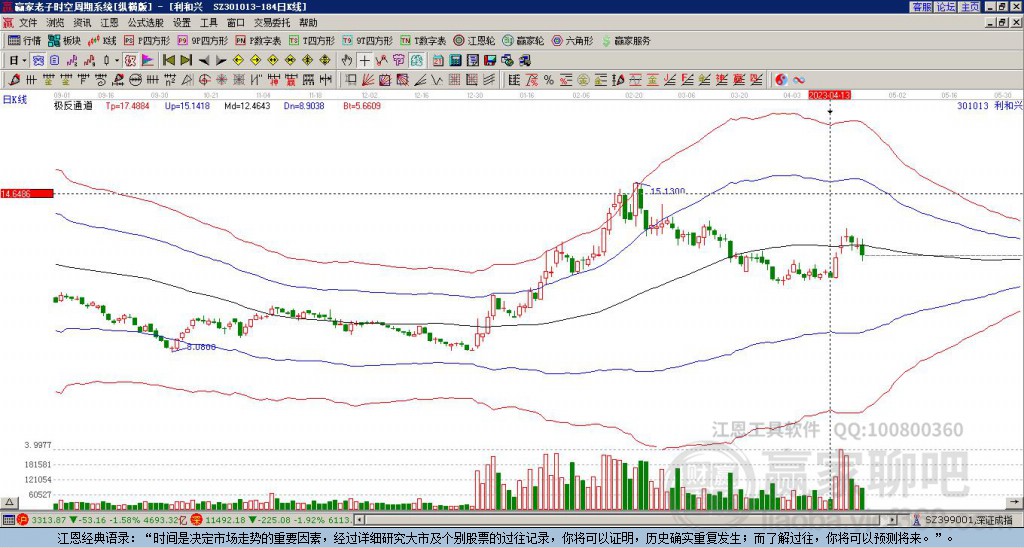Image resolution: width=1024 pixels, height=548 pixels.
Task: Click the 行情 quotes toolbar button
Action: (24, 40)
